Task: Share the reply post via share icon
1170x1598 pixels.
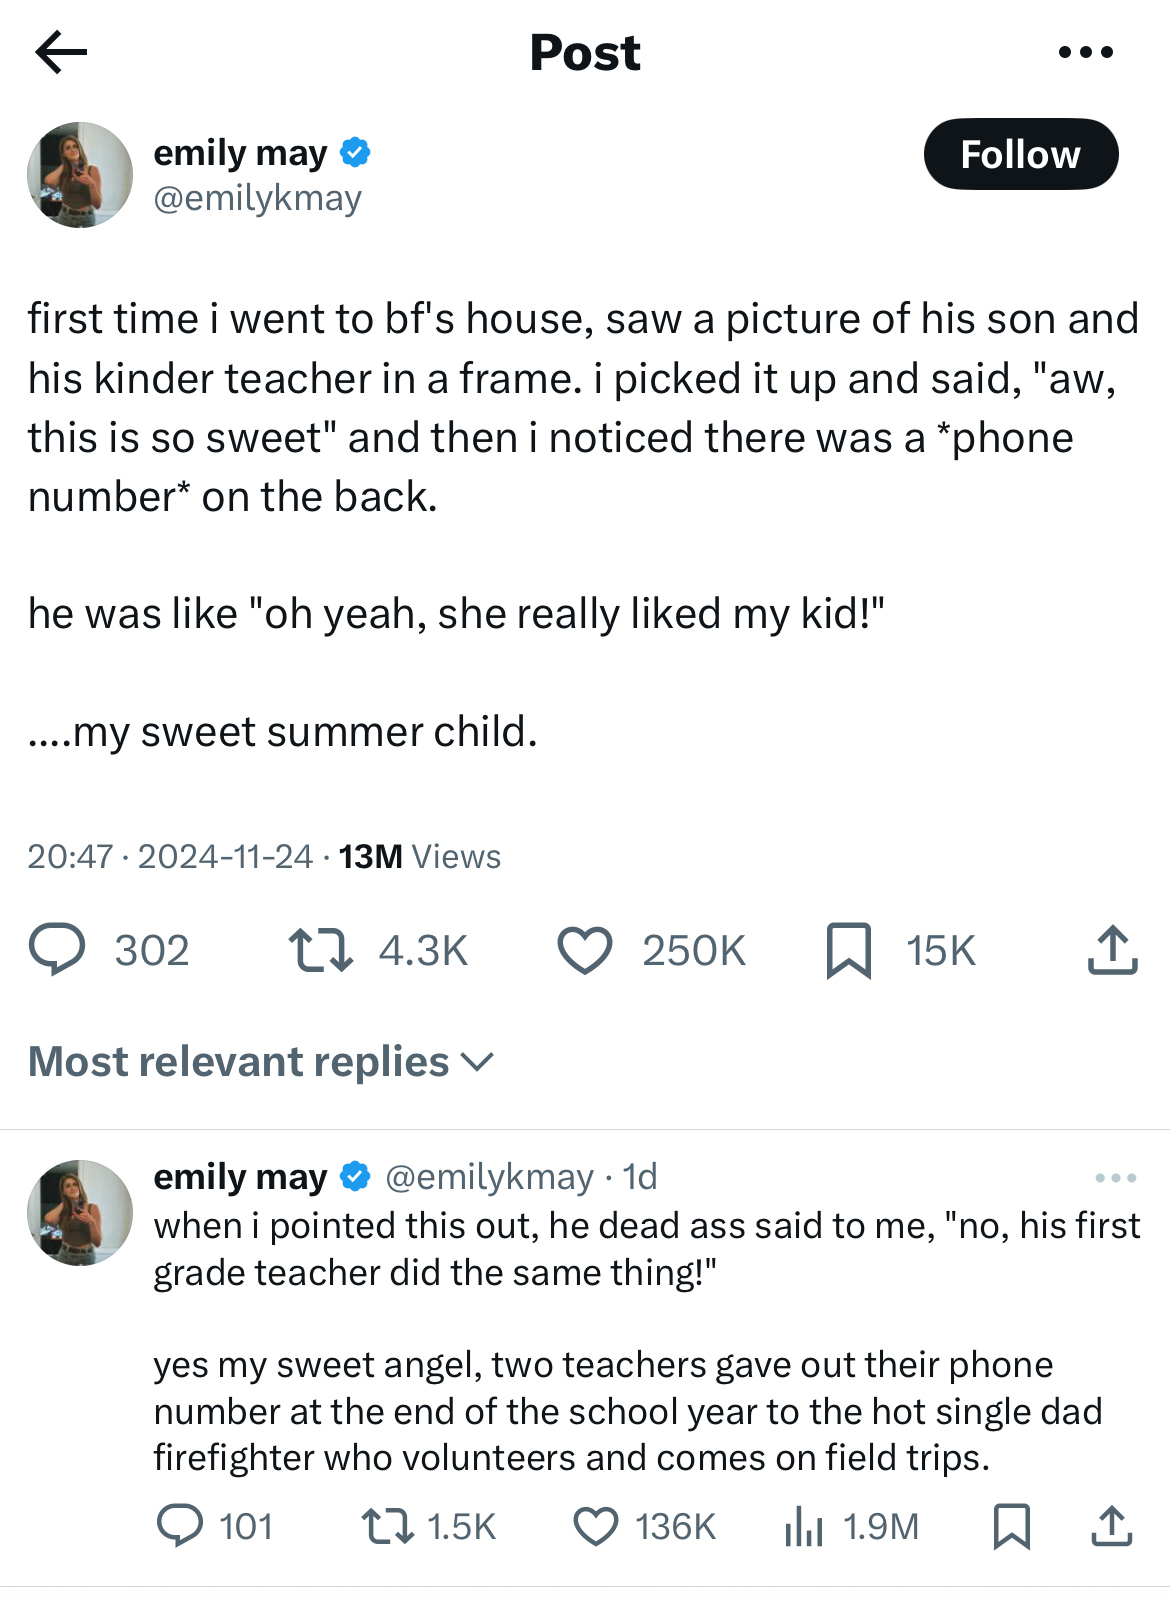Action: 1111,1527
